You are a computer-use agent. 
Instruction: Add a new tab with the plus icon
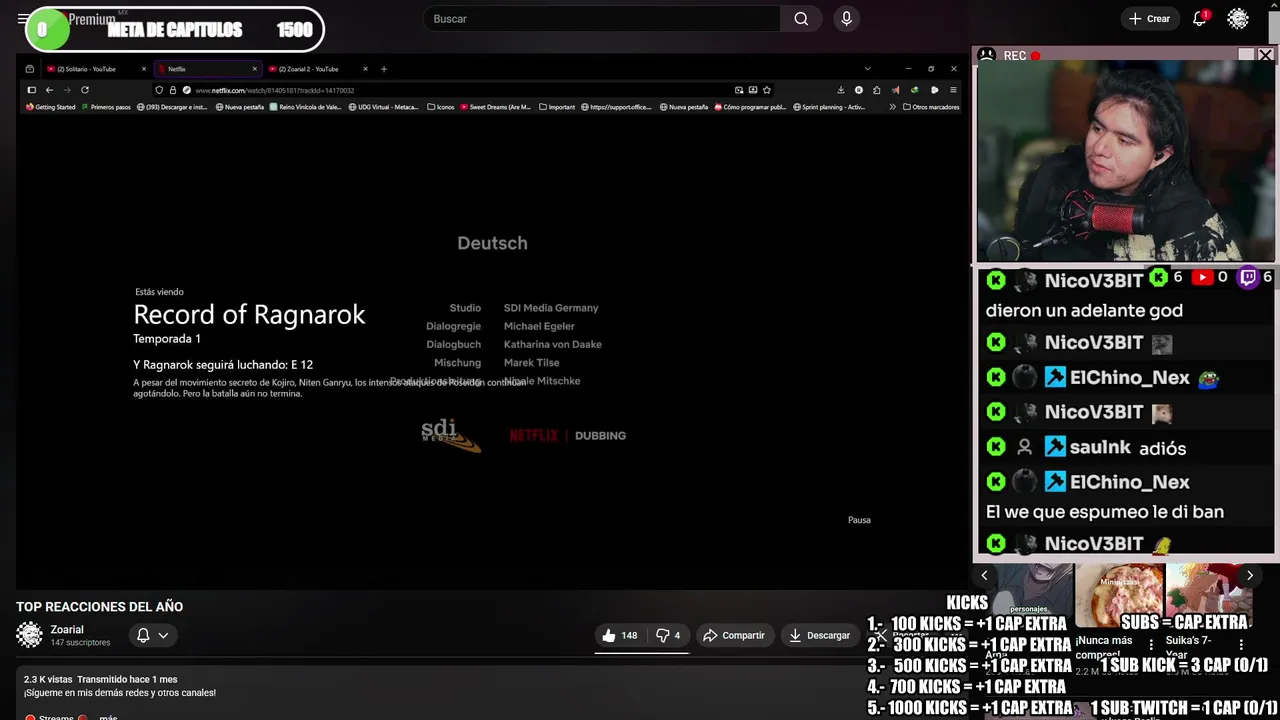384,69
